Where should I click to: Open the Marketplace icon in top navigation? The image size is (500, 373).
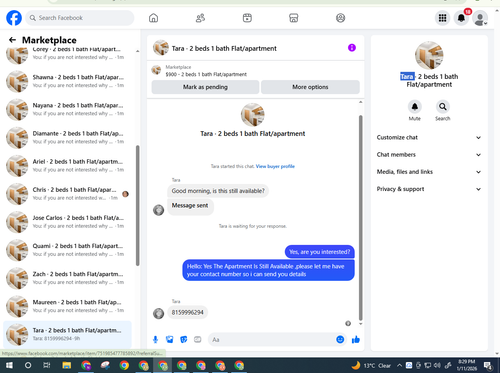[x=293, y=18]
